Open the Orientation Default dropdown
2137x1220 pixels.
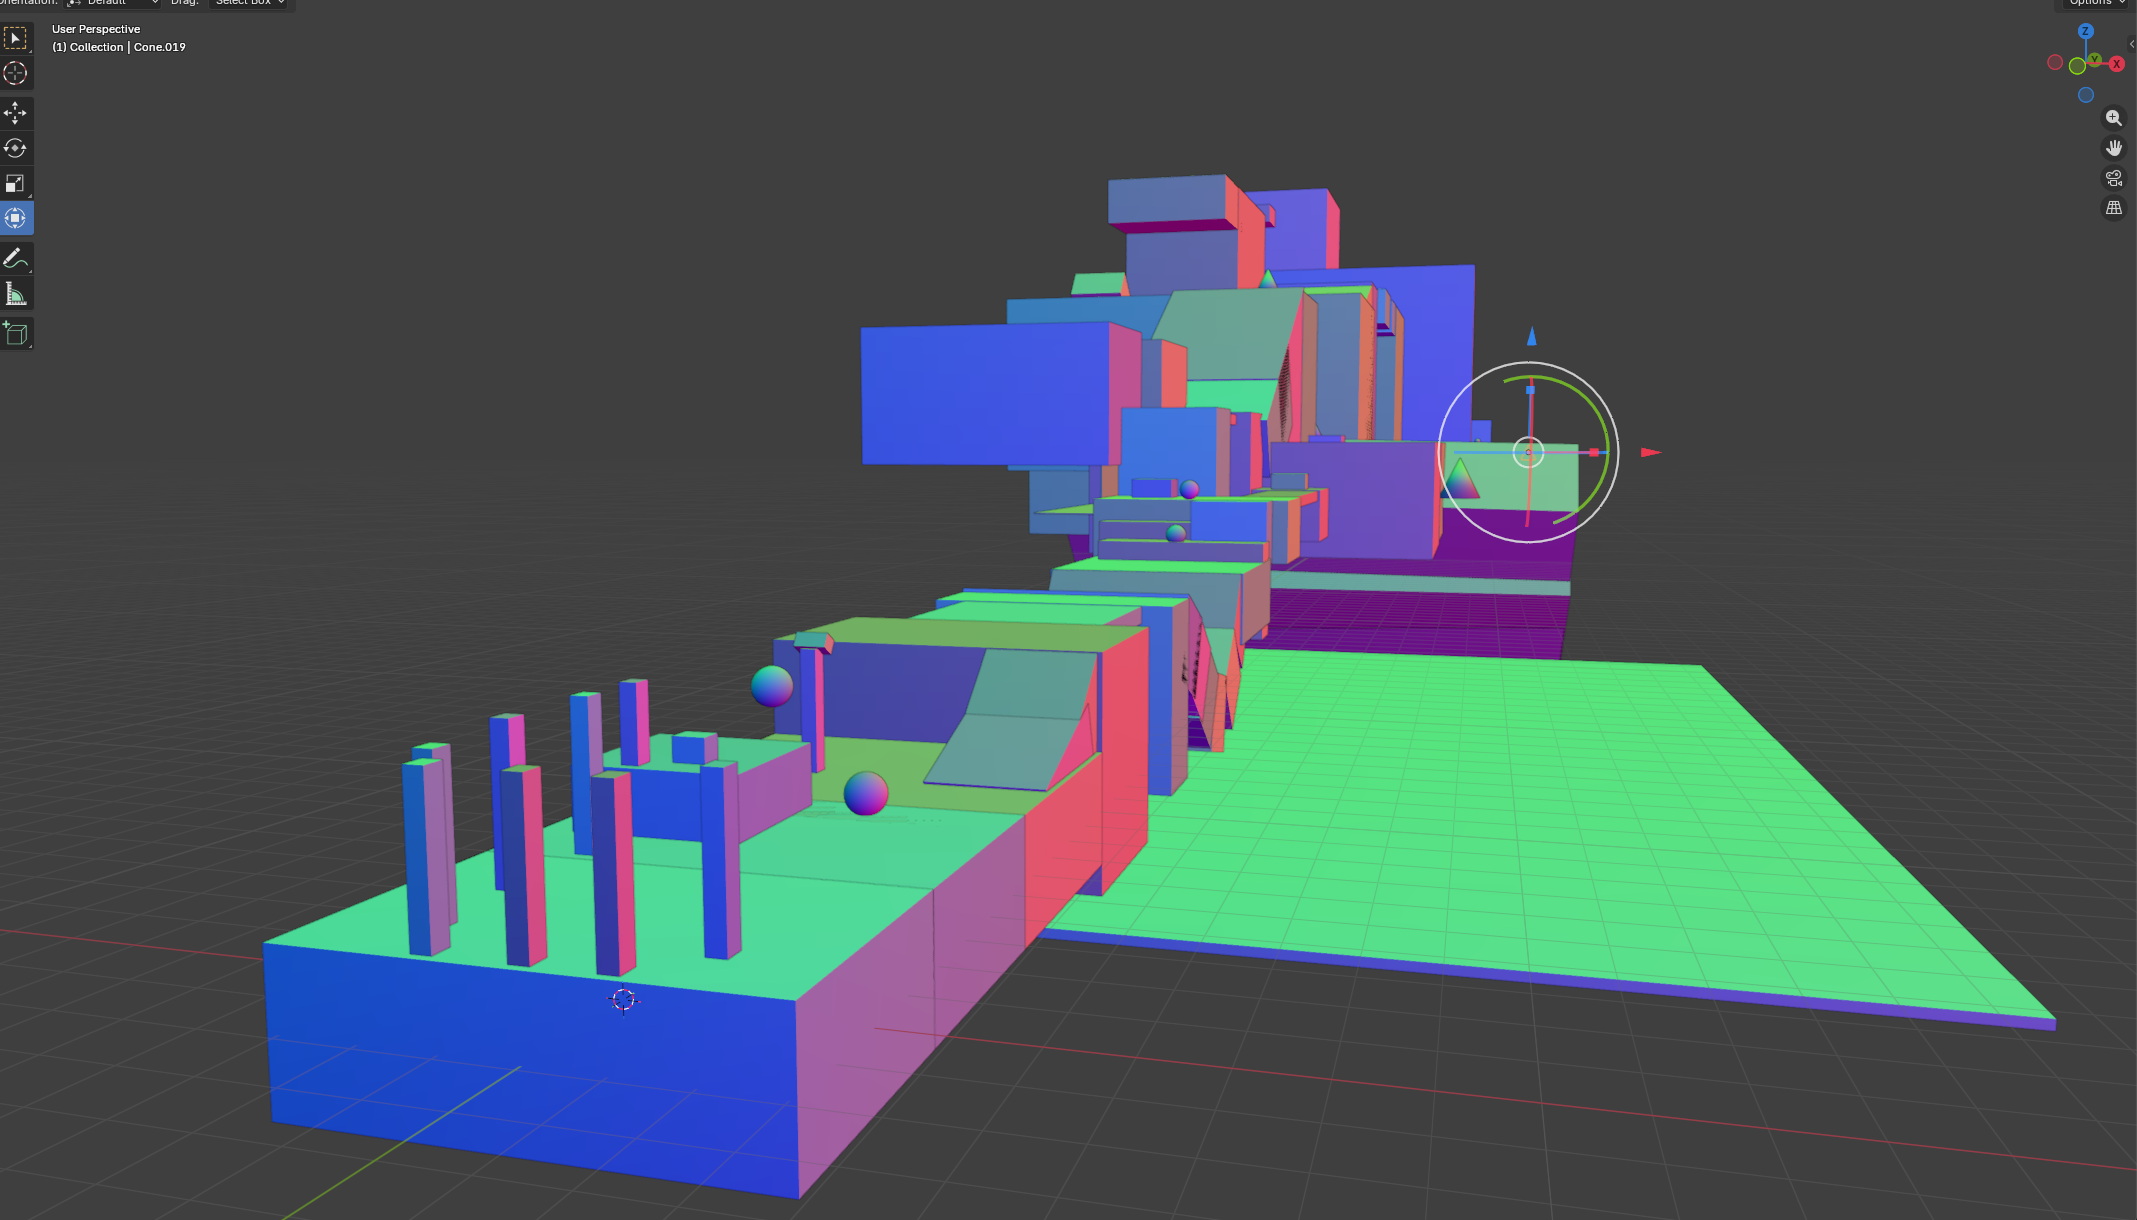pos(112,3)
